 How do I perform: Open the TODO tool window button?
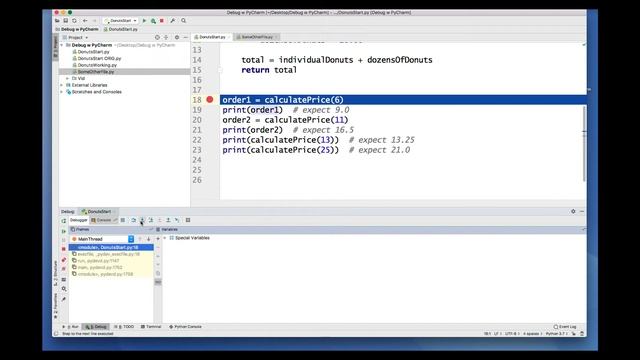tap(124, 327)
